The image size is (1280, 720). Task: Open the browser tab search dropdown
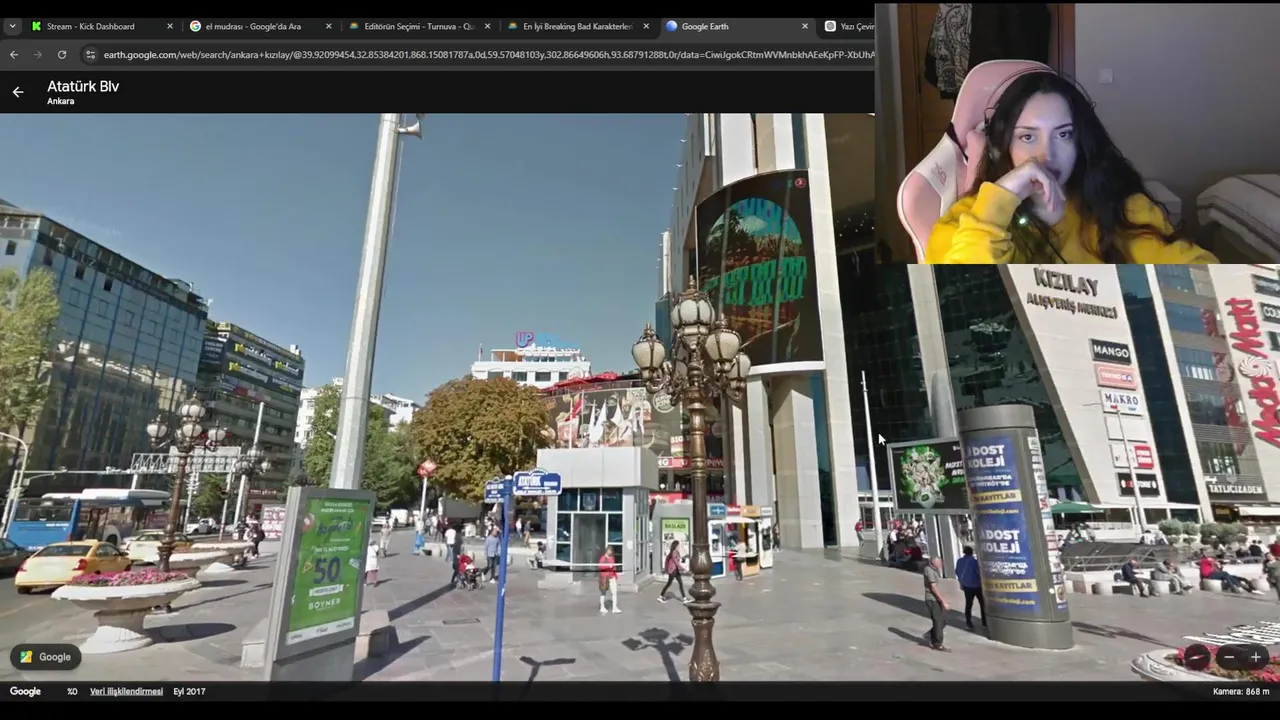click(12, 26)
